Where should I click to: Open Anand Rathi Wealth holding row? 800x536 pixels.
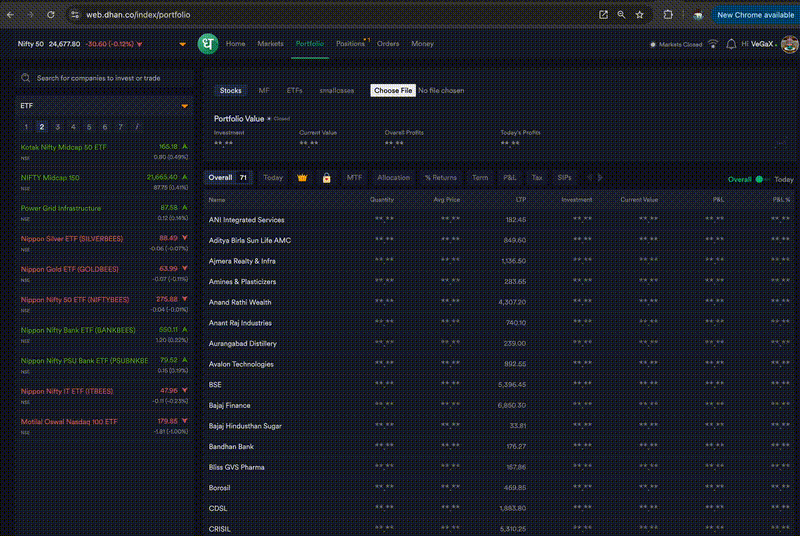501,302
